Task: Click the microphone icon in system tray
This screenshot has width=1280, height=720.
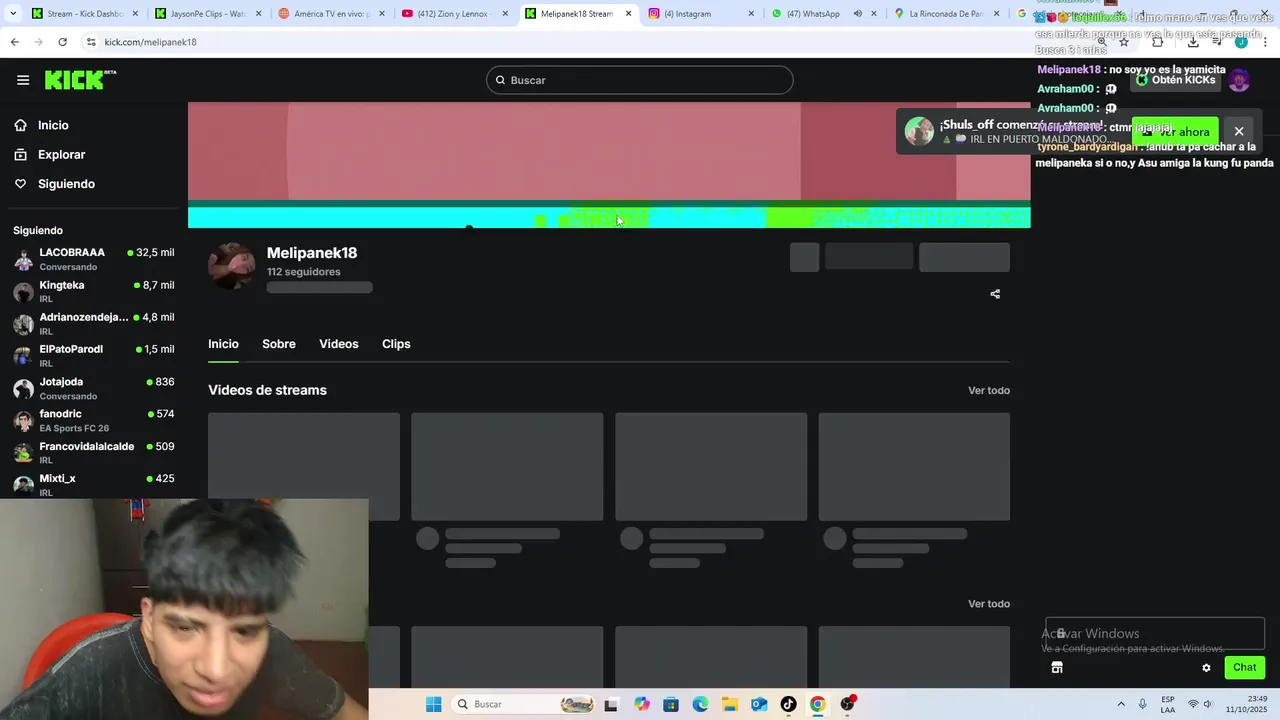Action: click(x=1143, y=704)
